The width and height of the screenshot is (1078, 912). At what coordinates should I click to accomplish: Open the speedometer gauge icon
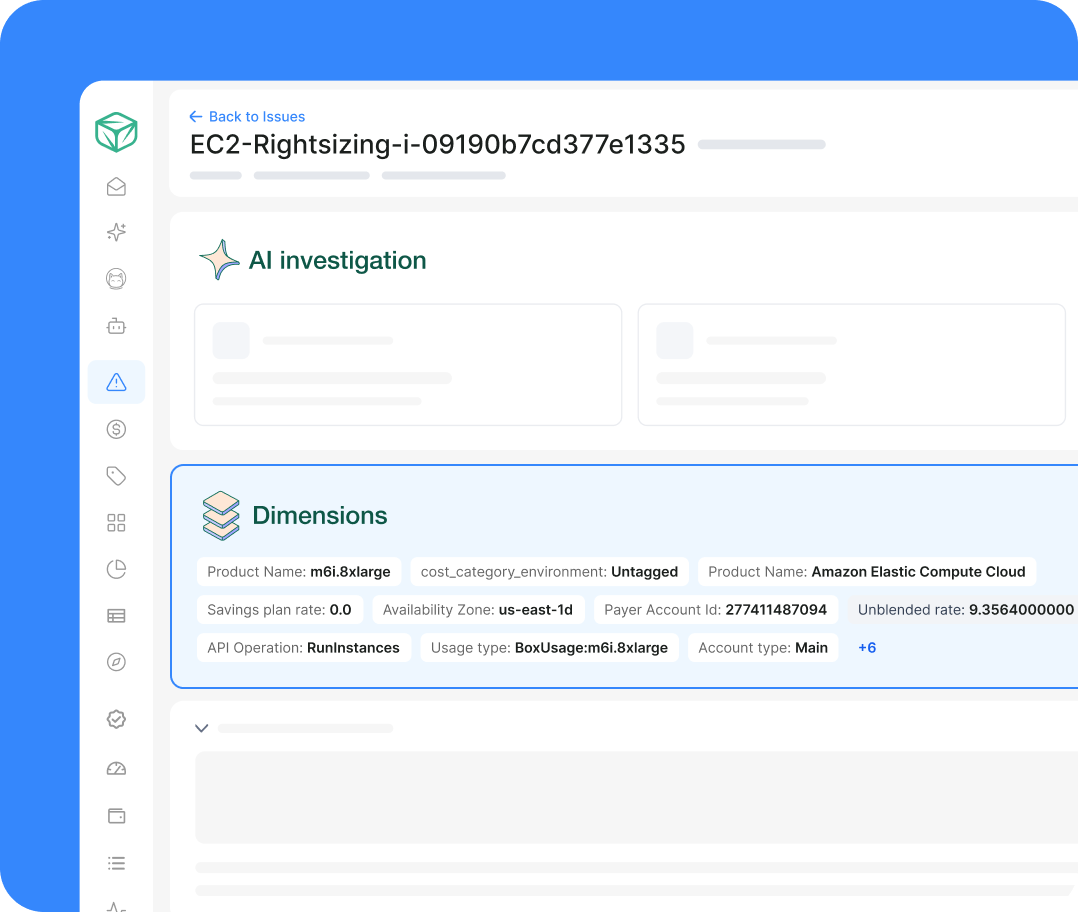(x=116, y=768)
